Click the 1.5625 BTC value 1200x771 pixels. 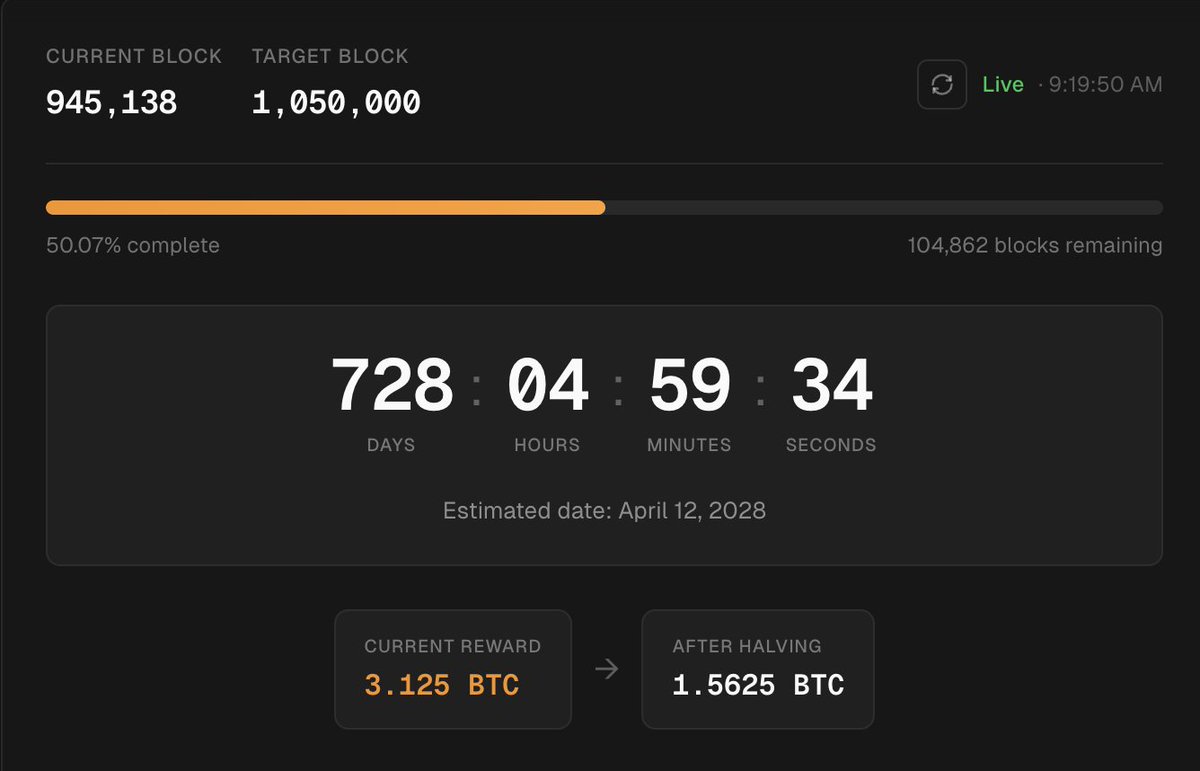click(758, 686)
